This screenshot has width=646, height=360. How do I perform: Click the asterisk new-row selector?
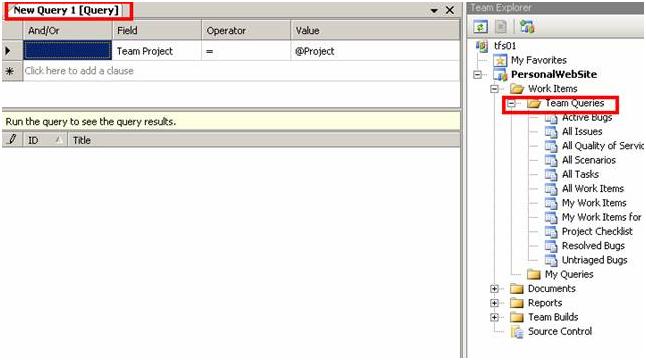(x=12, y=71)
